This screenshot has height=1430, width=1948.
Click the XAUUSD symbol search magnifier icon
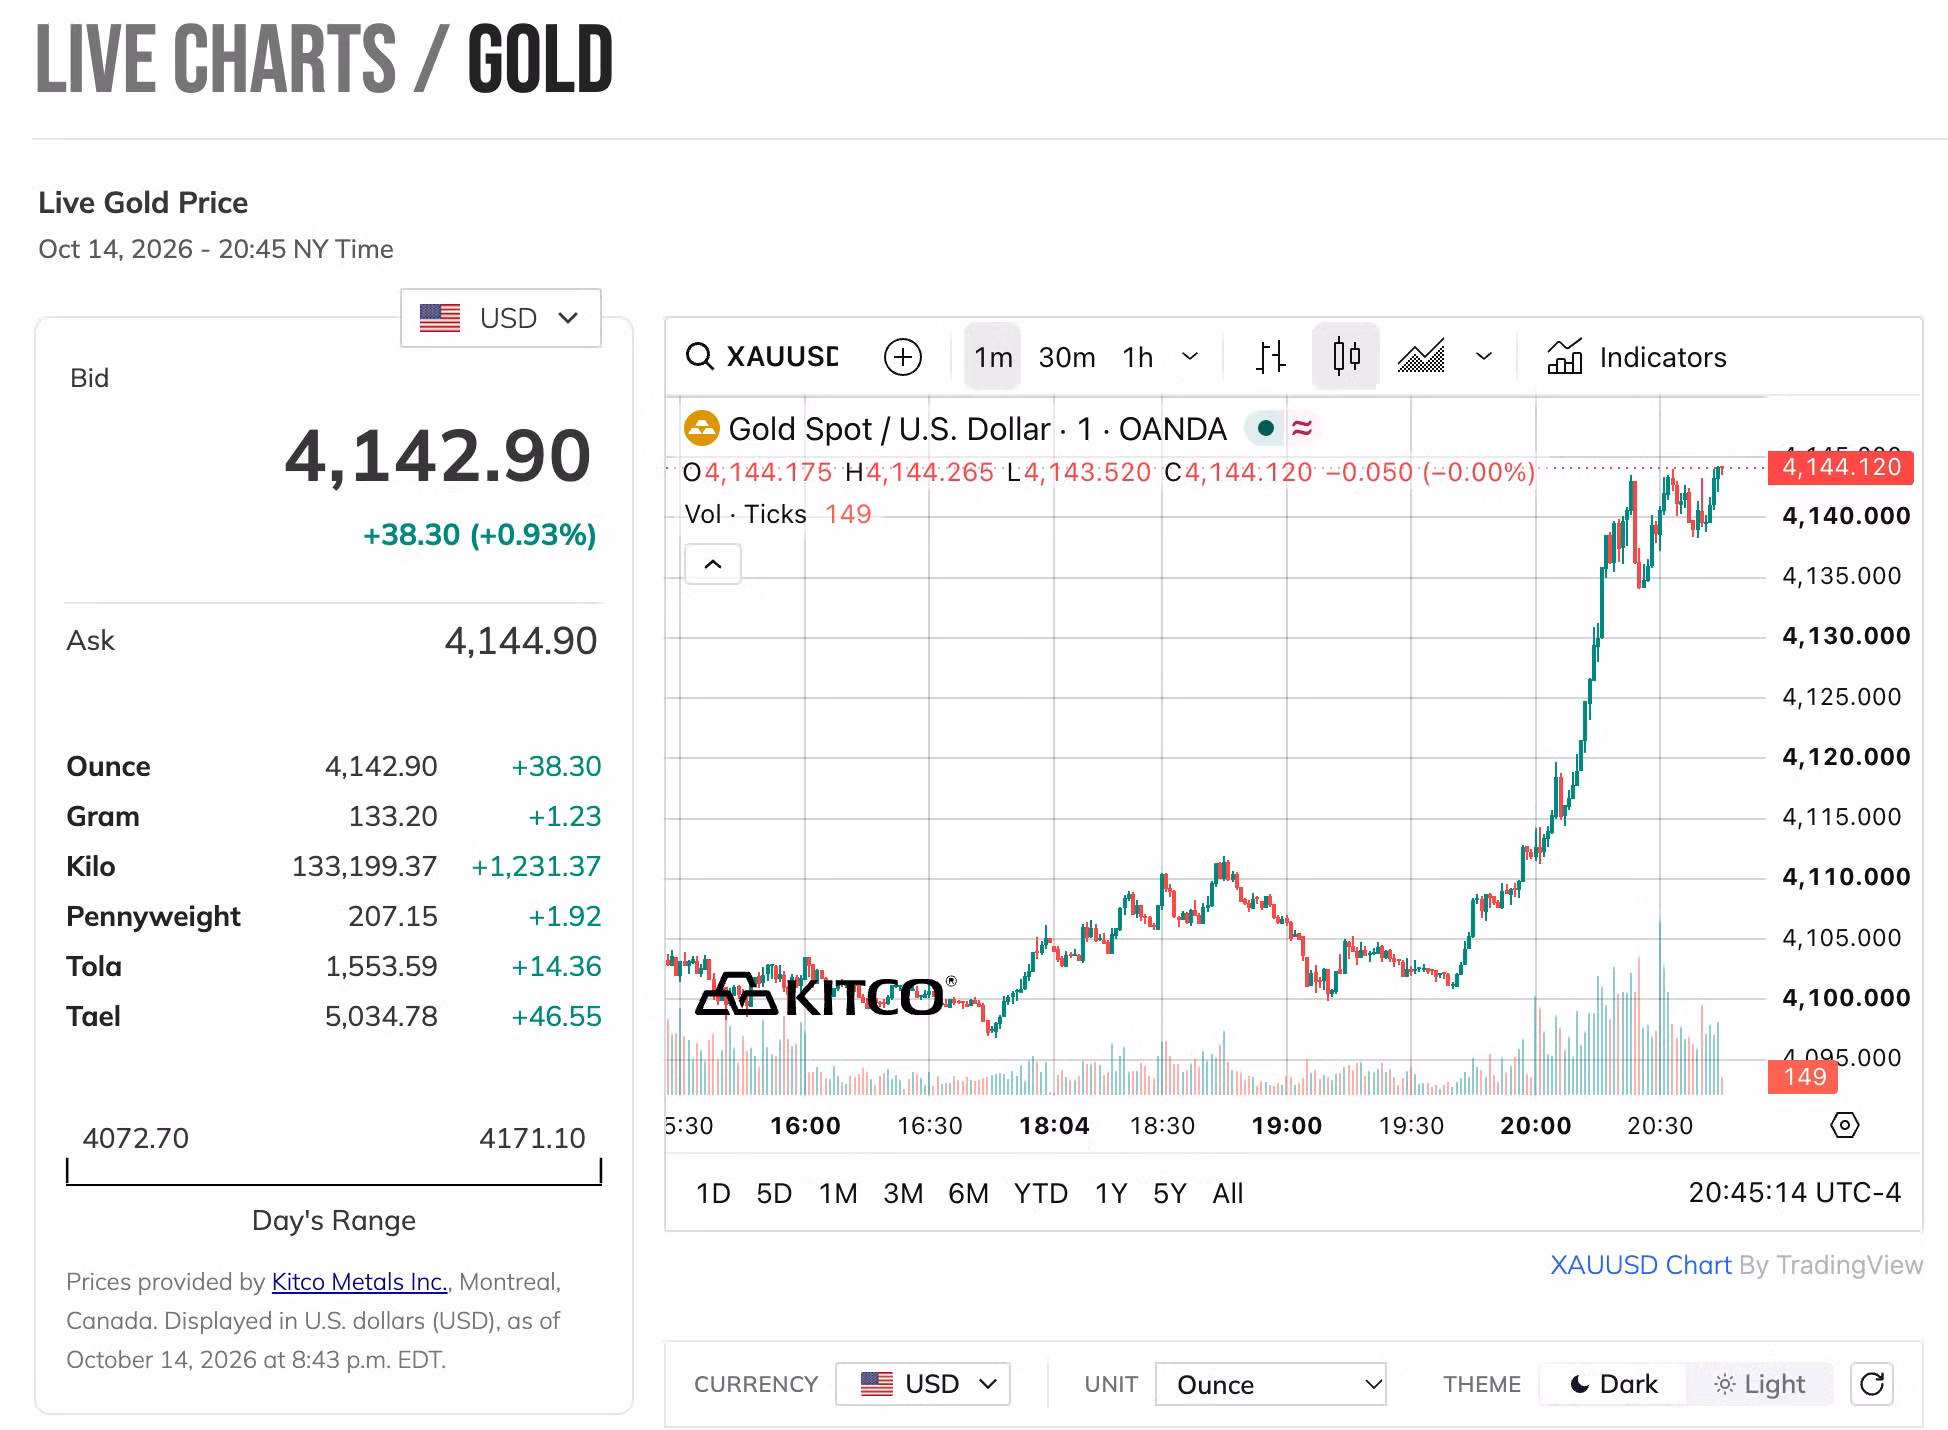point(699,357)
